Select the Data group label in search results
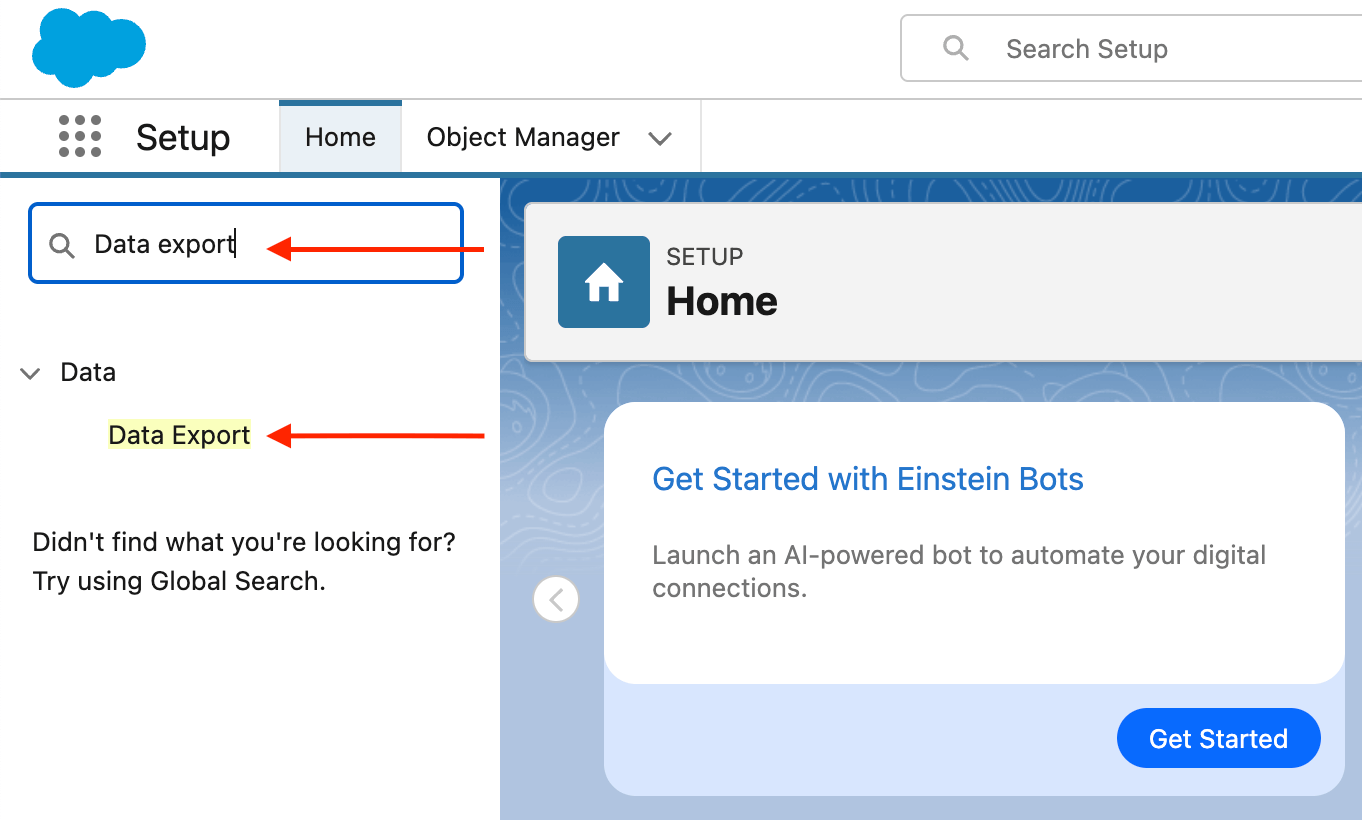This screenshot has height=820, width=1362. click(x=88, y=372)
